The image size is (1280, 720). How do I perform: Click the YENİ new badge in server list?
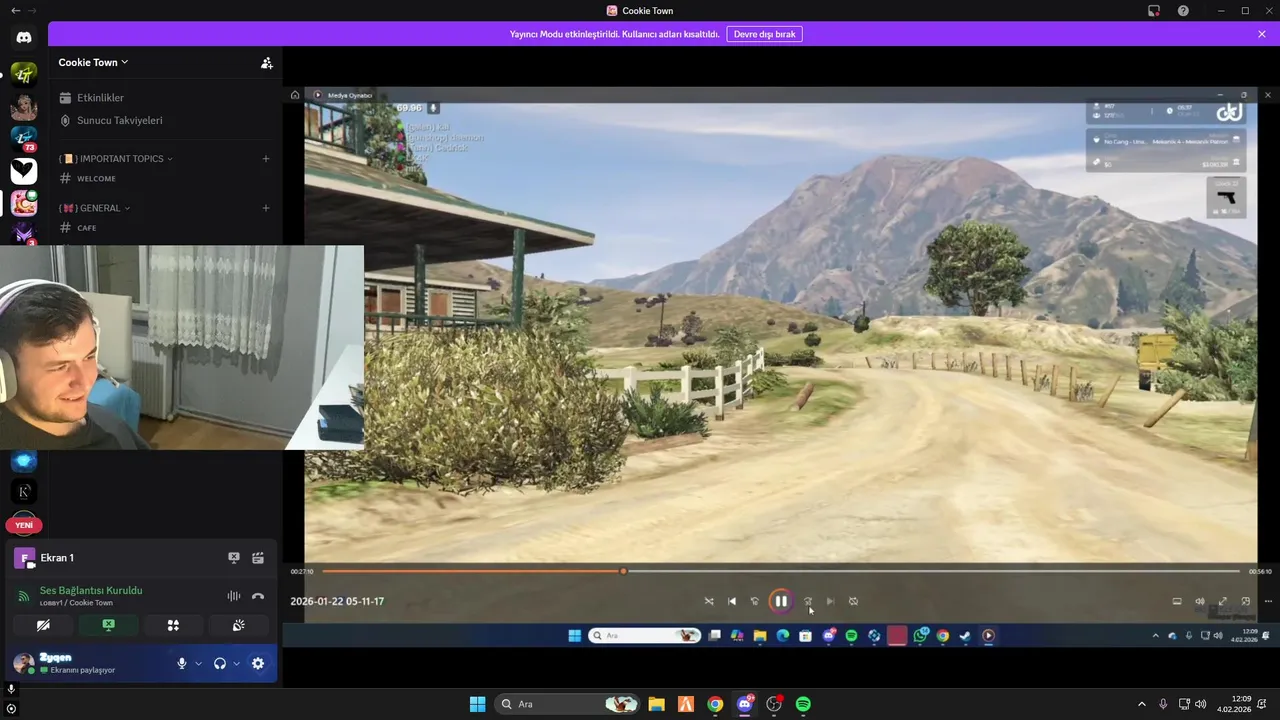click(x=24, y=525)
